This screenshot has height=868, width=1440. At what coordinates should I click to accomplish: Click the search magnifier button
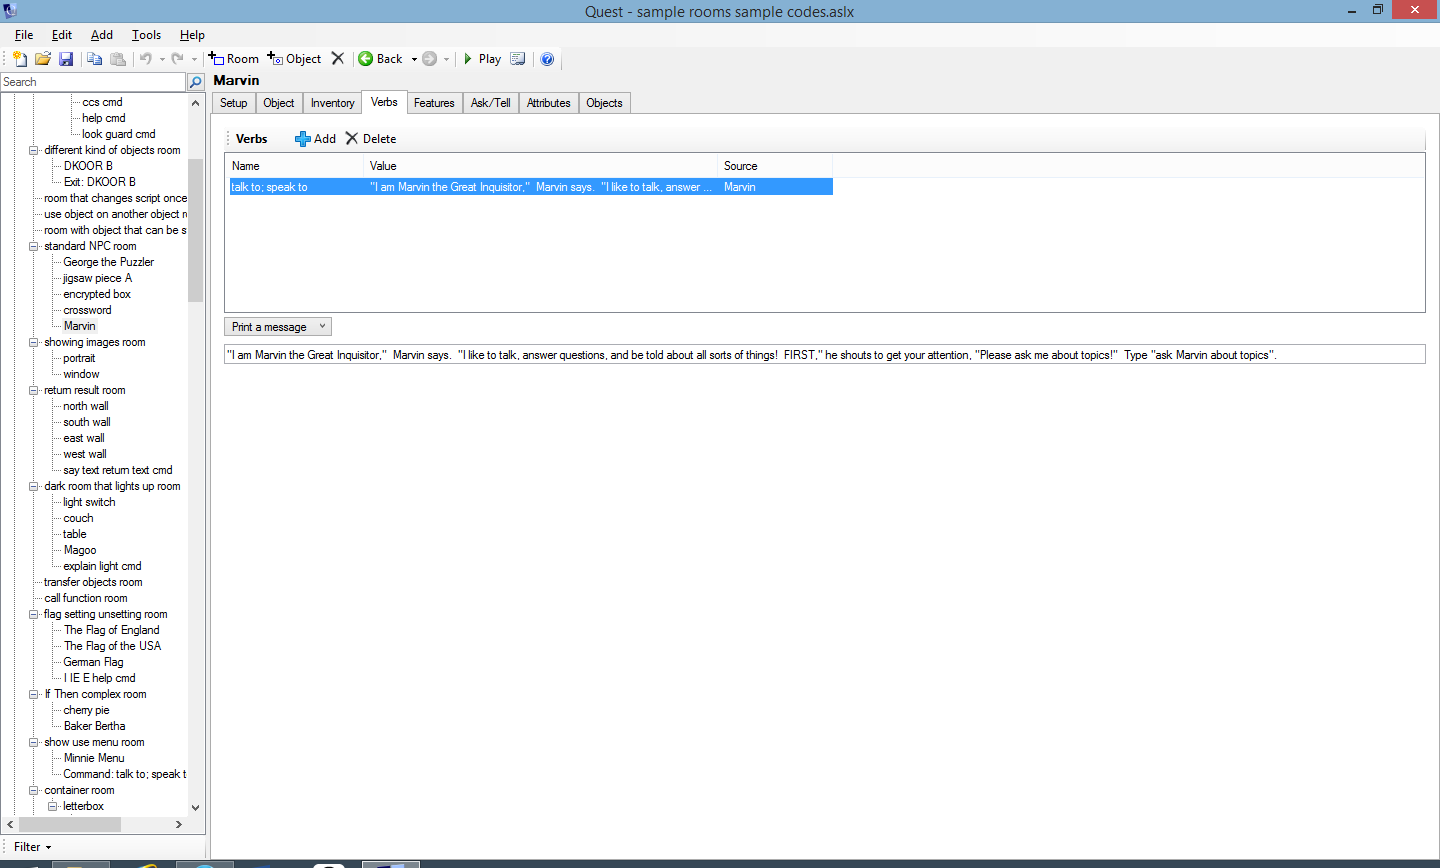196,82
